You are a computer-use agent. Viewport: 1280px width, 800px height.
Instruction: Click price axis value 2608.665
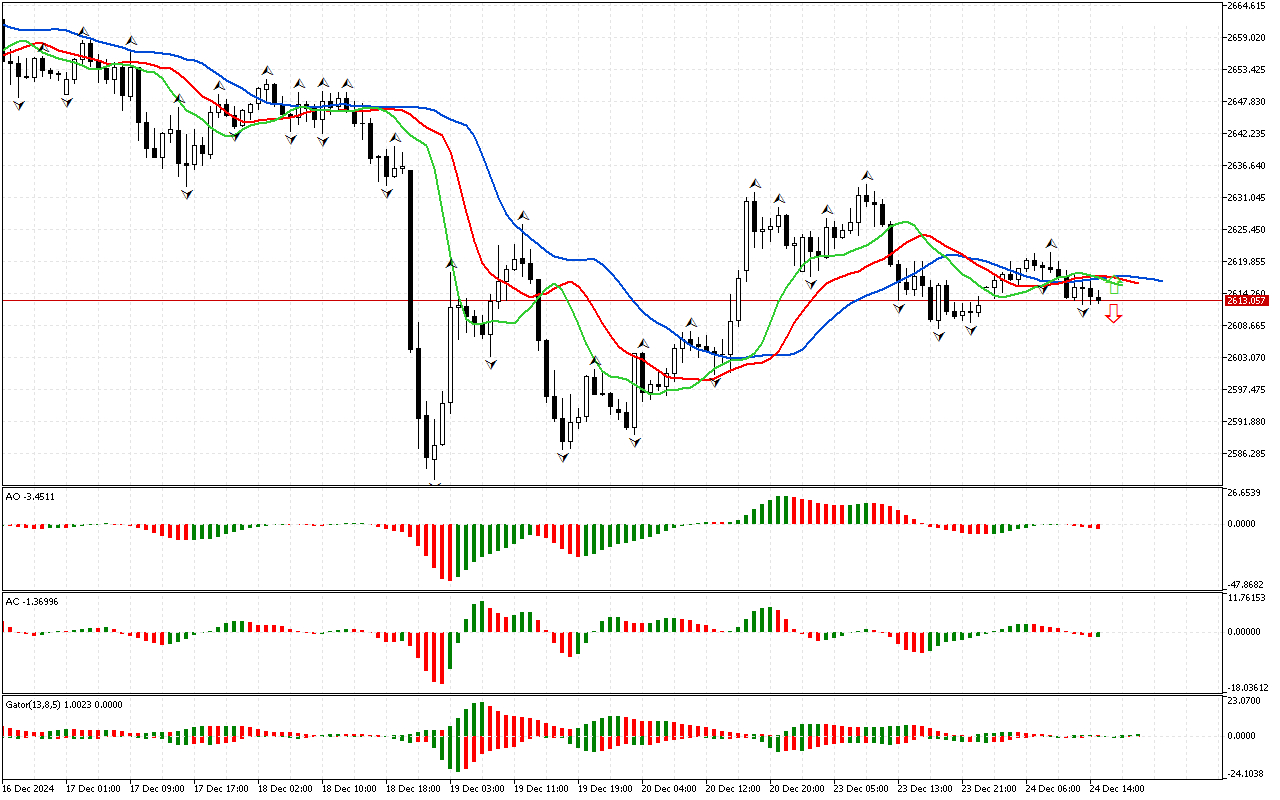pyautogui.click(x=1247, y=326)
